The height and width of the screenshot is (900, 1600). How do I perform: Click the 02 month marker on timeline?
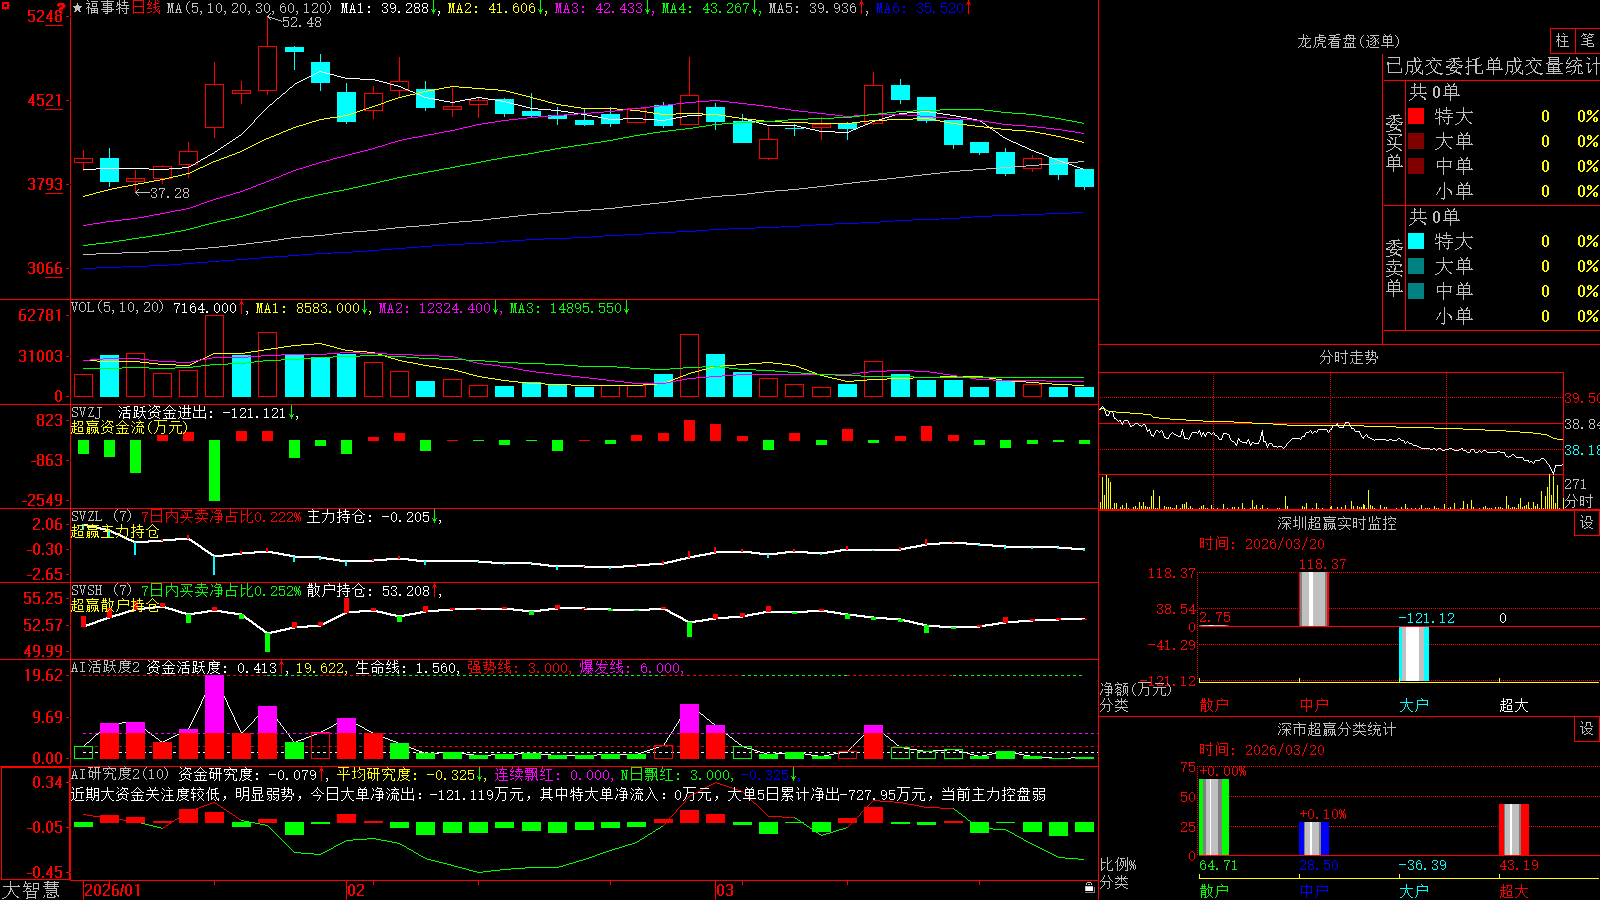click(355, 890)
